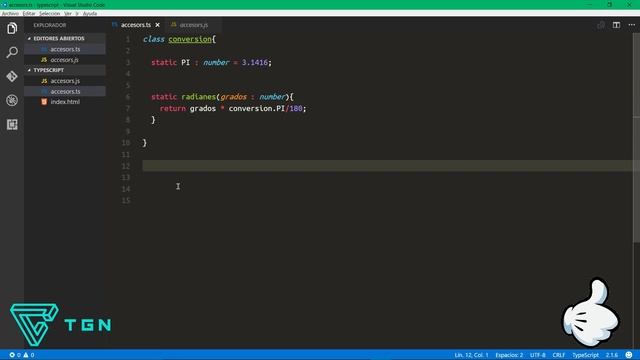Click 'conversion.PI' on line 7

tap(256, 109)
